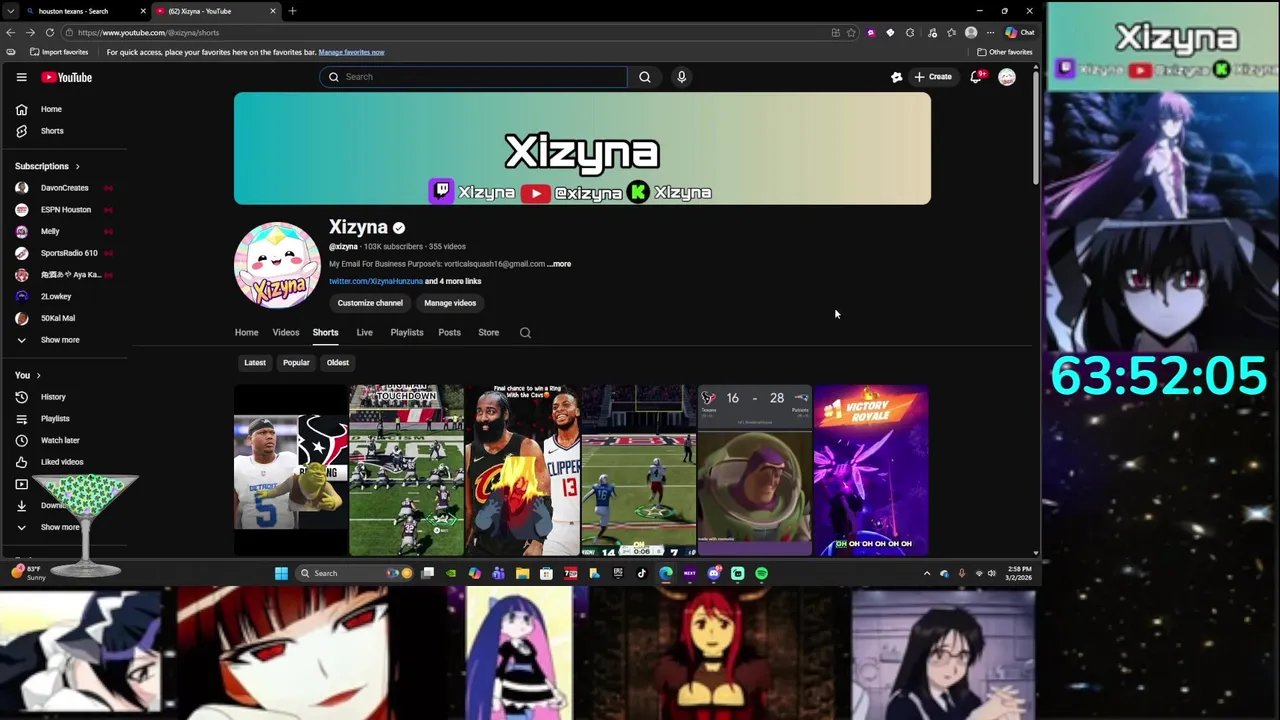This screenshot has height=720, width=1280.
Task: Click Import favorites in favorites bar
Action: coord(59,52)
